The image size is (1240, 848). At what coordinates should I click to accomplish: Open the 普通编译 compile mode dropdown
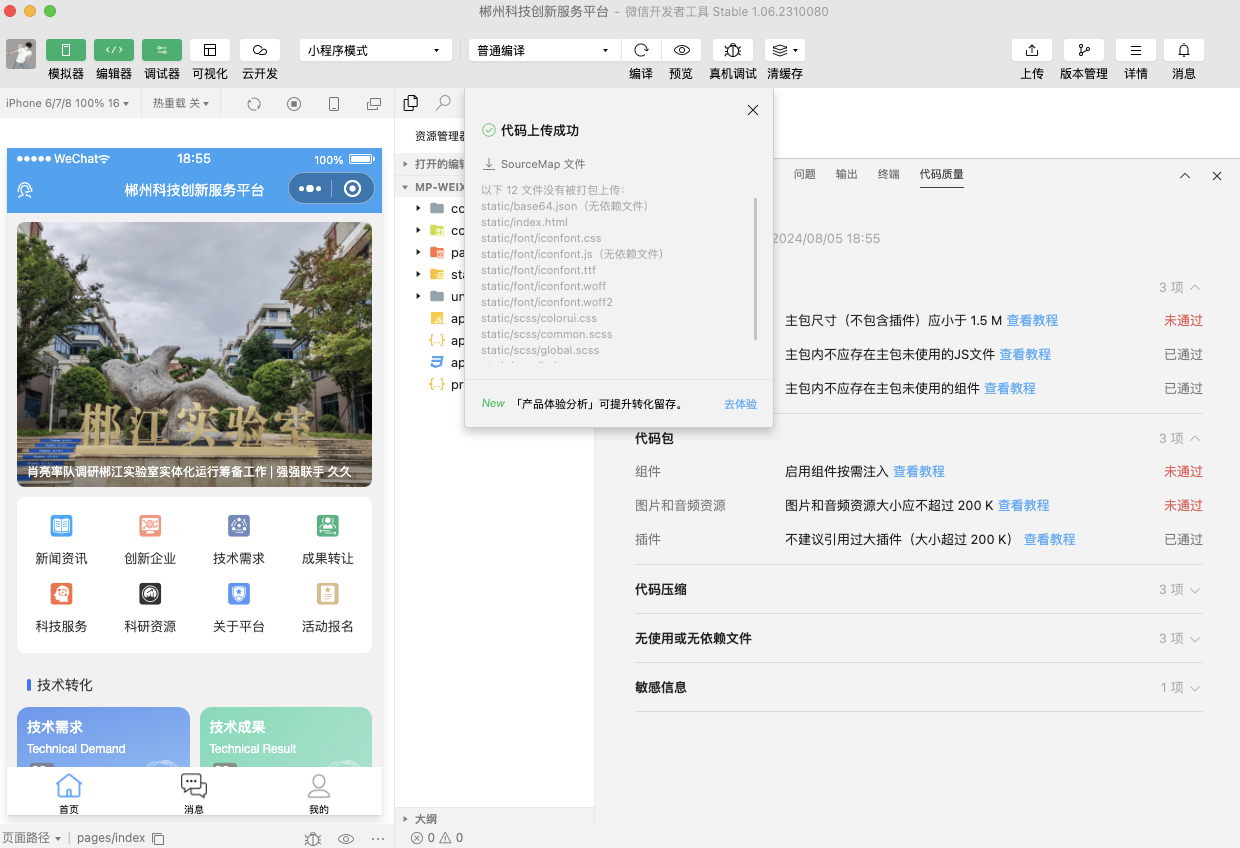coord(545,50)
